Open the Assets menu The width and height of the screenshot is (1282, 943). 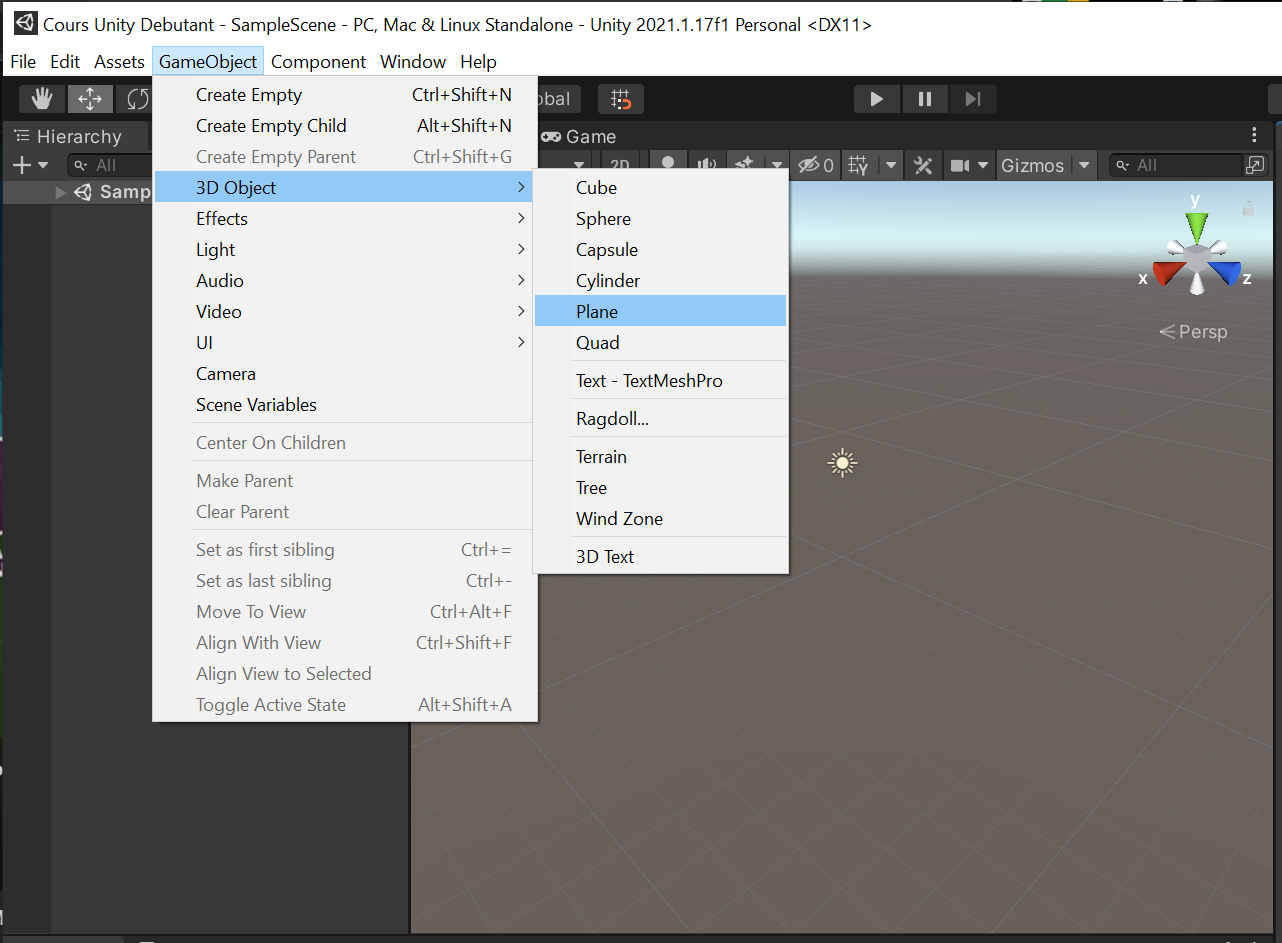pos(119,62)
